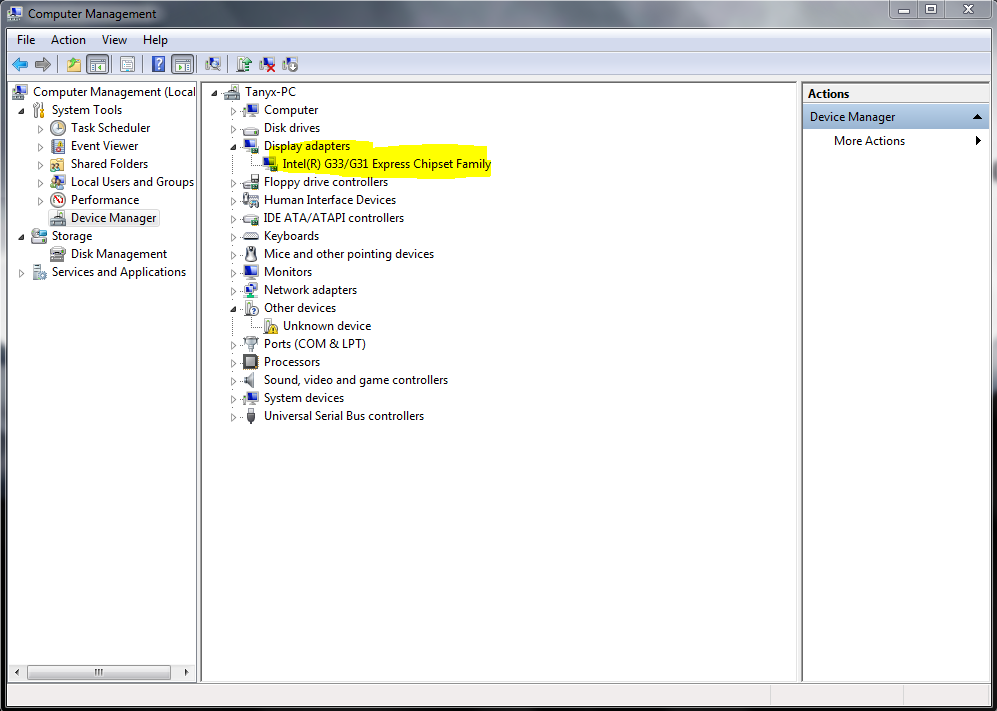Select the Intel(R) G33/G31 Express Chipset Family
The height and width of the screenshot is (711, 997).
coord(387,164)
